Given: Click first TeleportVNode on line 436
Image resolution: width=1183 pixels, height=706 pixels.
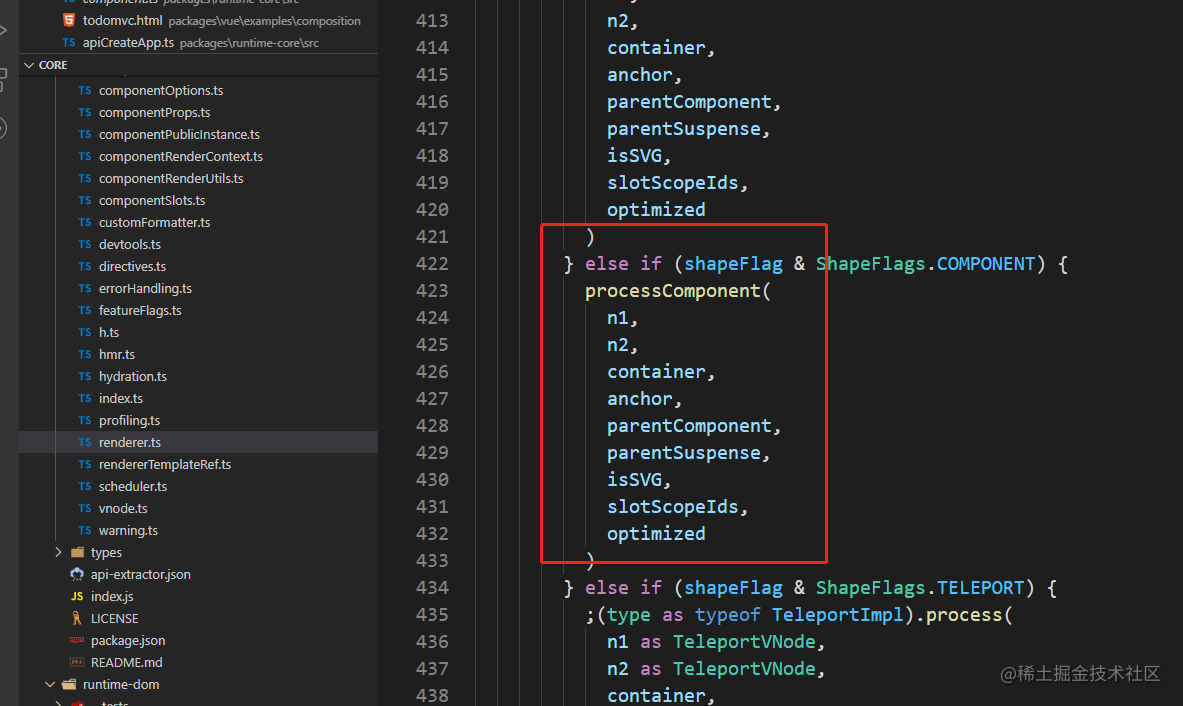Looking at the screenshot, I should click(744, 642).
